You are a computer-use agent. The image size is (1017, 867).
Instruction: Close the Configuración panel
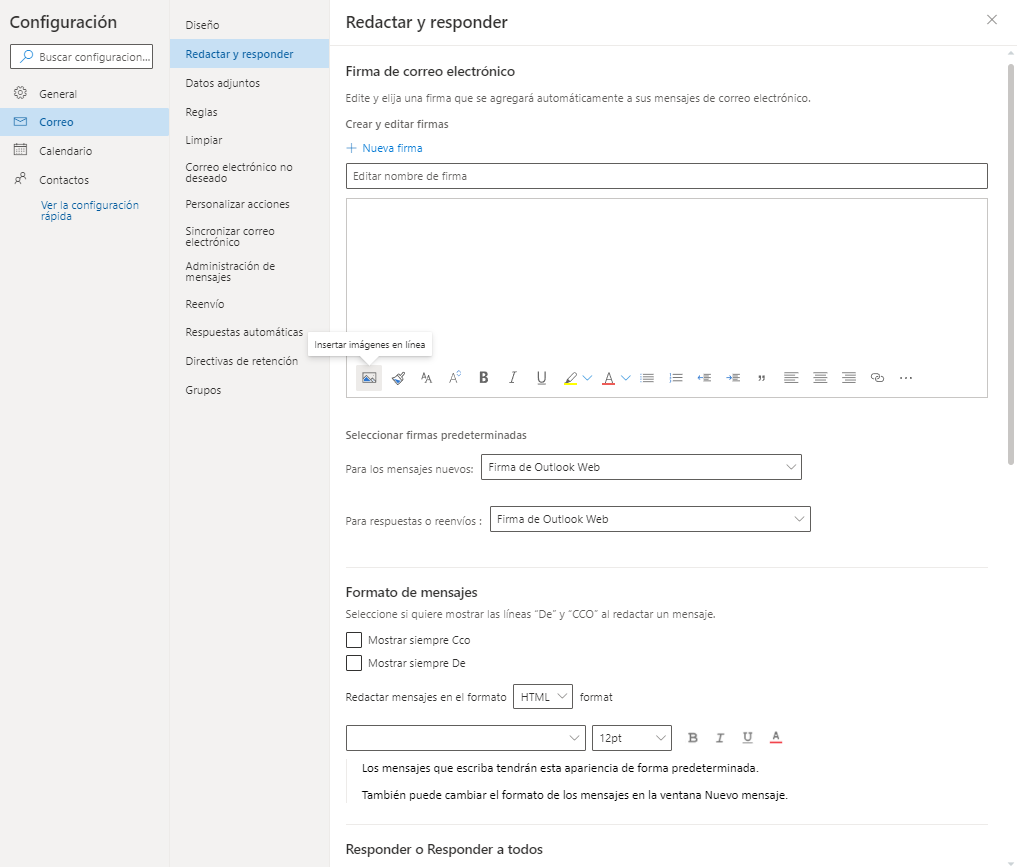(x=992, y=19)
